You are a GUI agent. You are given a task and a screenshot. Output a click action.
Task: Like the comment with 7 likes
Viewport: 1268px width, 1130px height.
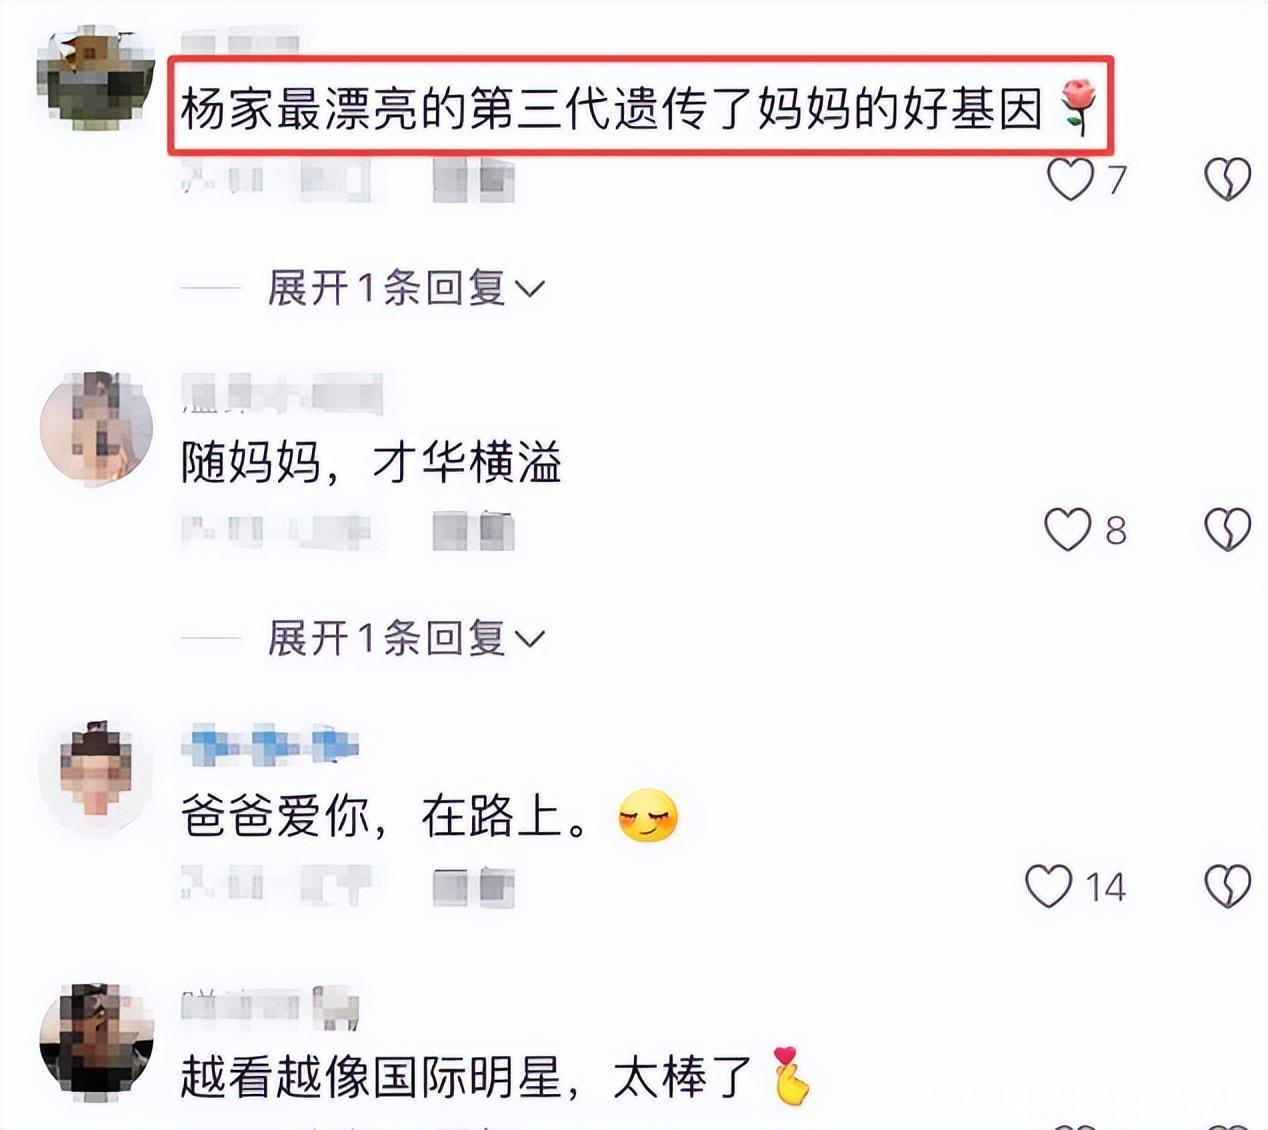click(1070, 179)
